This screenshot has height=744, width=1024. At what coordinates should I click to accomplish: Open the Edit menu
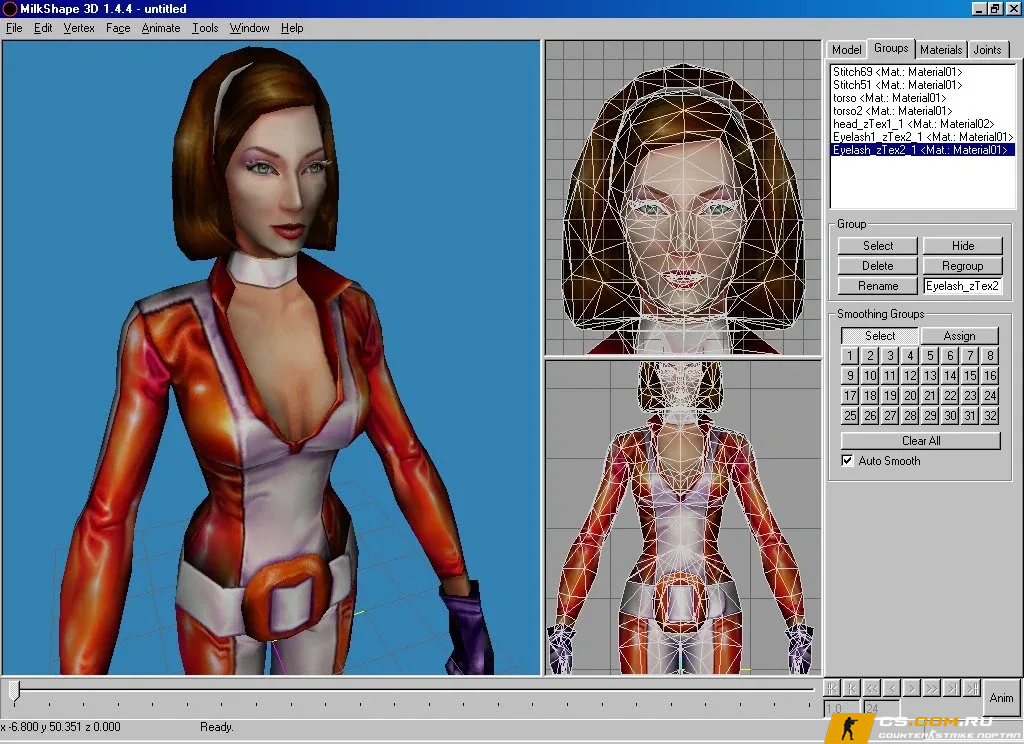pyautogui.click(x=43, y=28)
